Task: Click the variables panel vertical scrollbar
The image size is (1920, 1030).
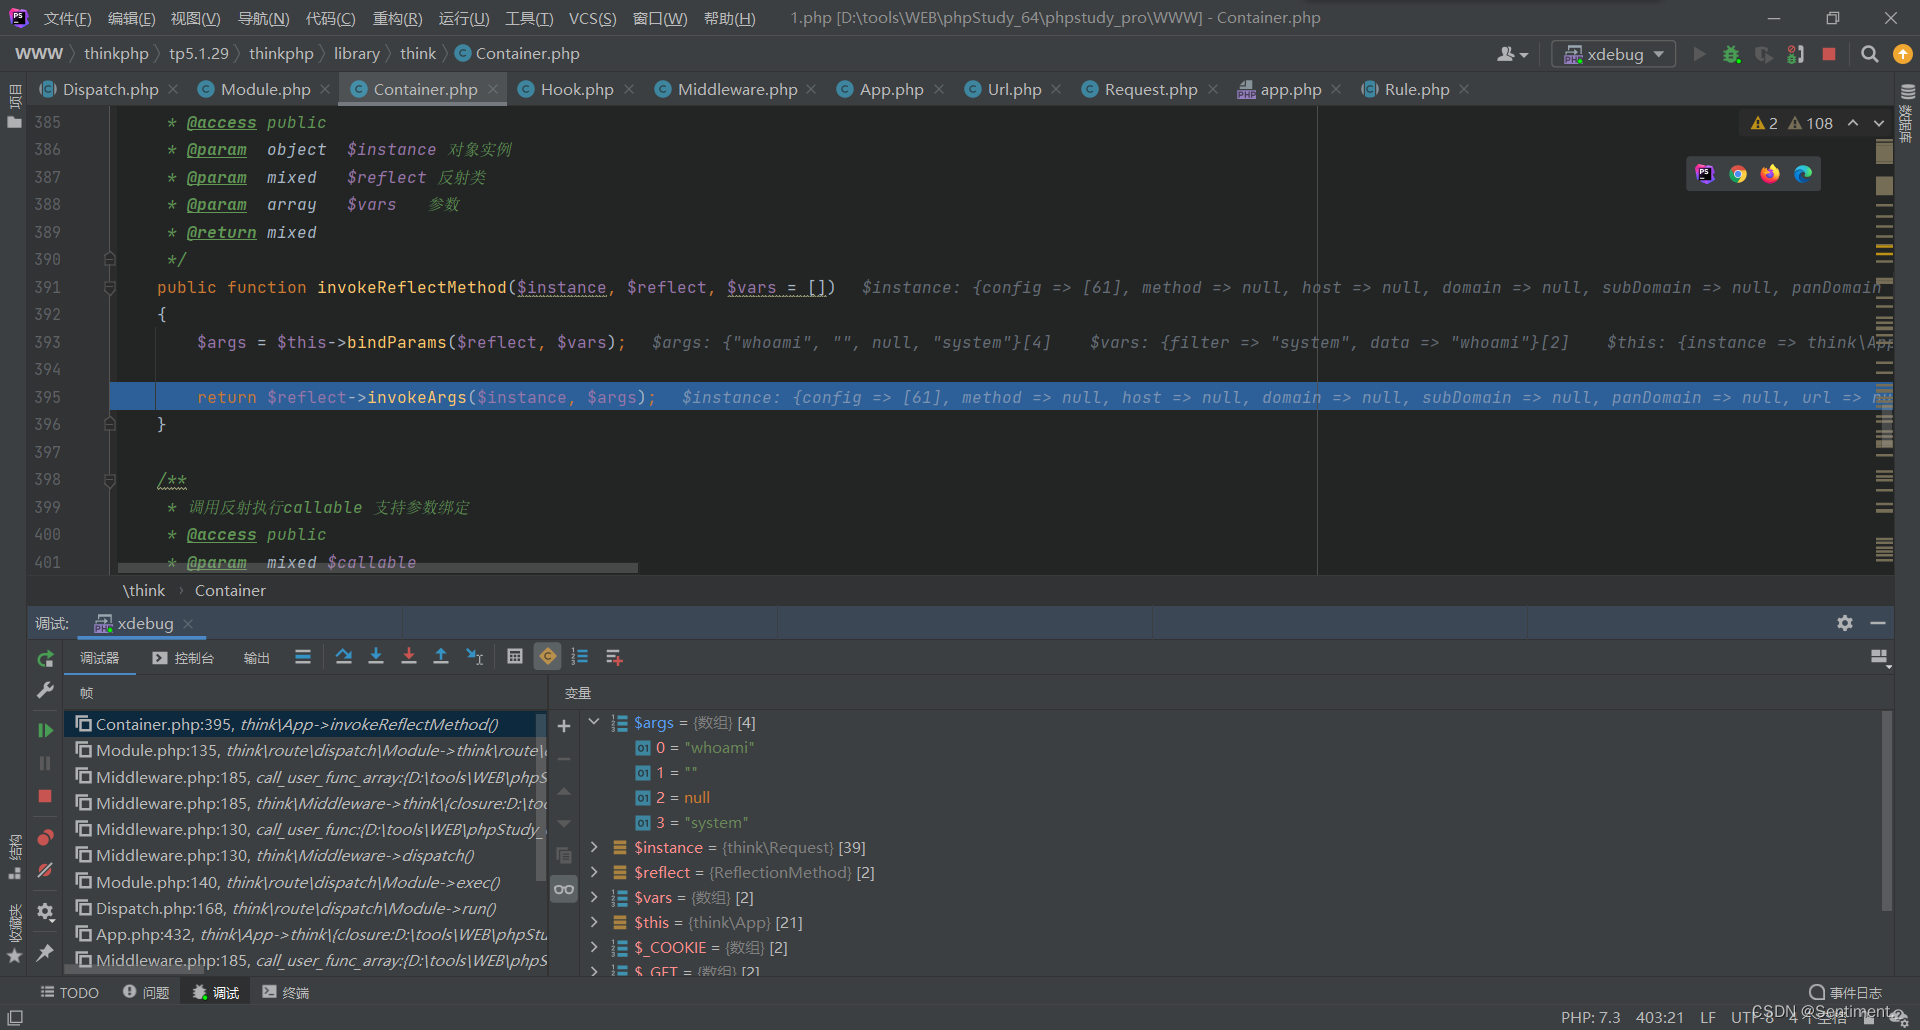Action: coord(1886,810)
